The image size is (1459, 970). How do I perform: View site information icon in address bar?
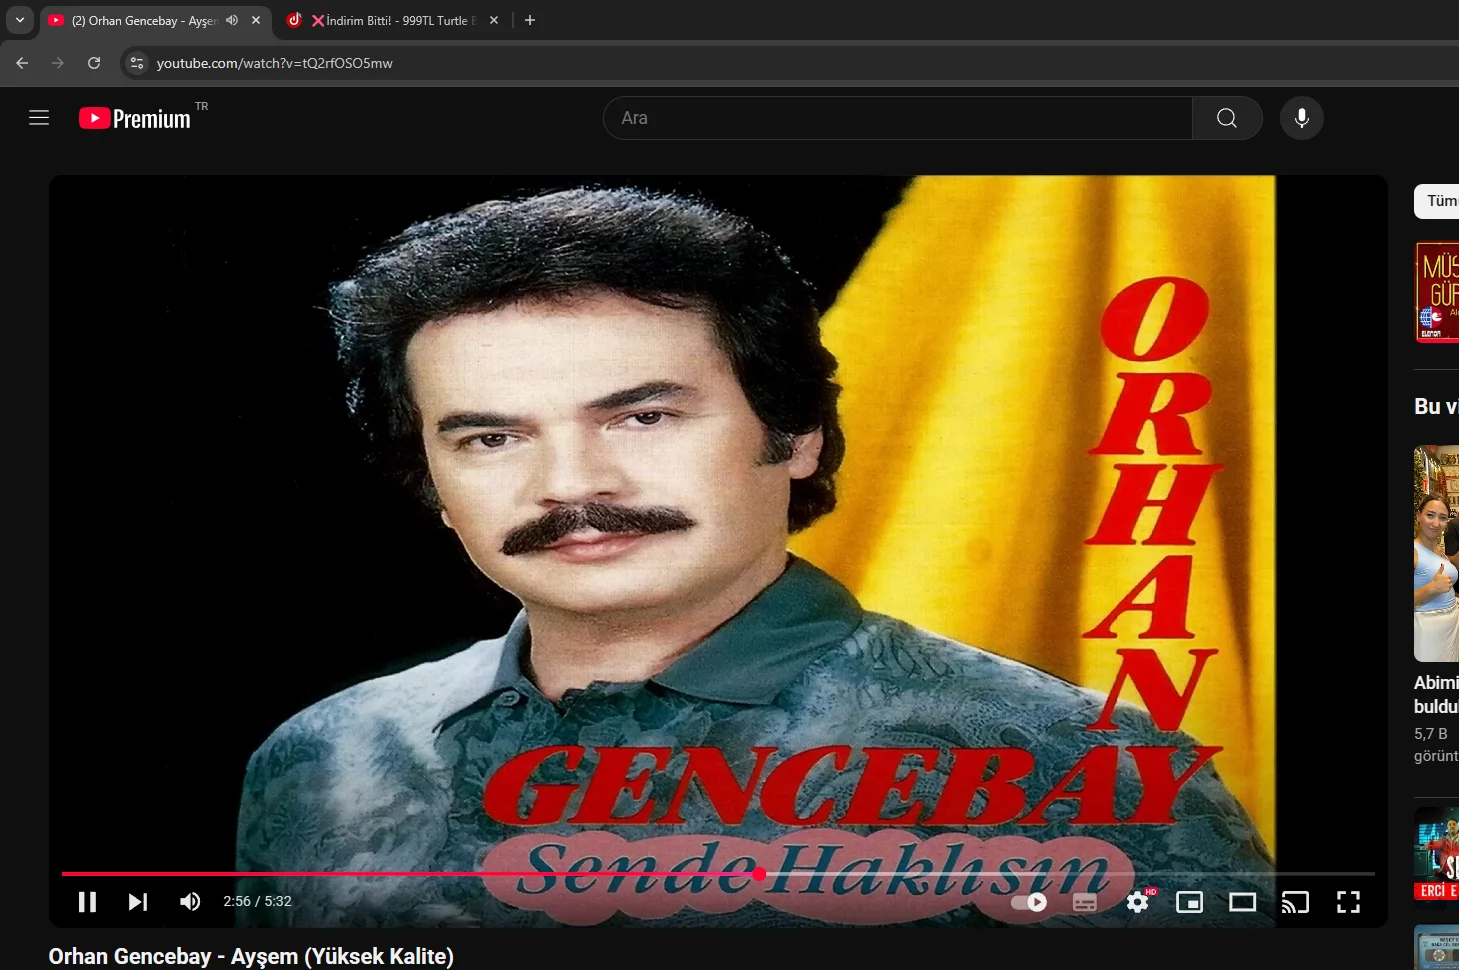click(x=137, y=63)
